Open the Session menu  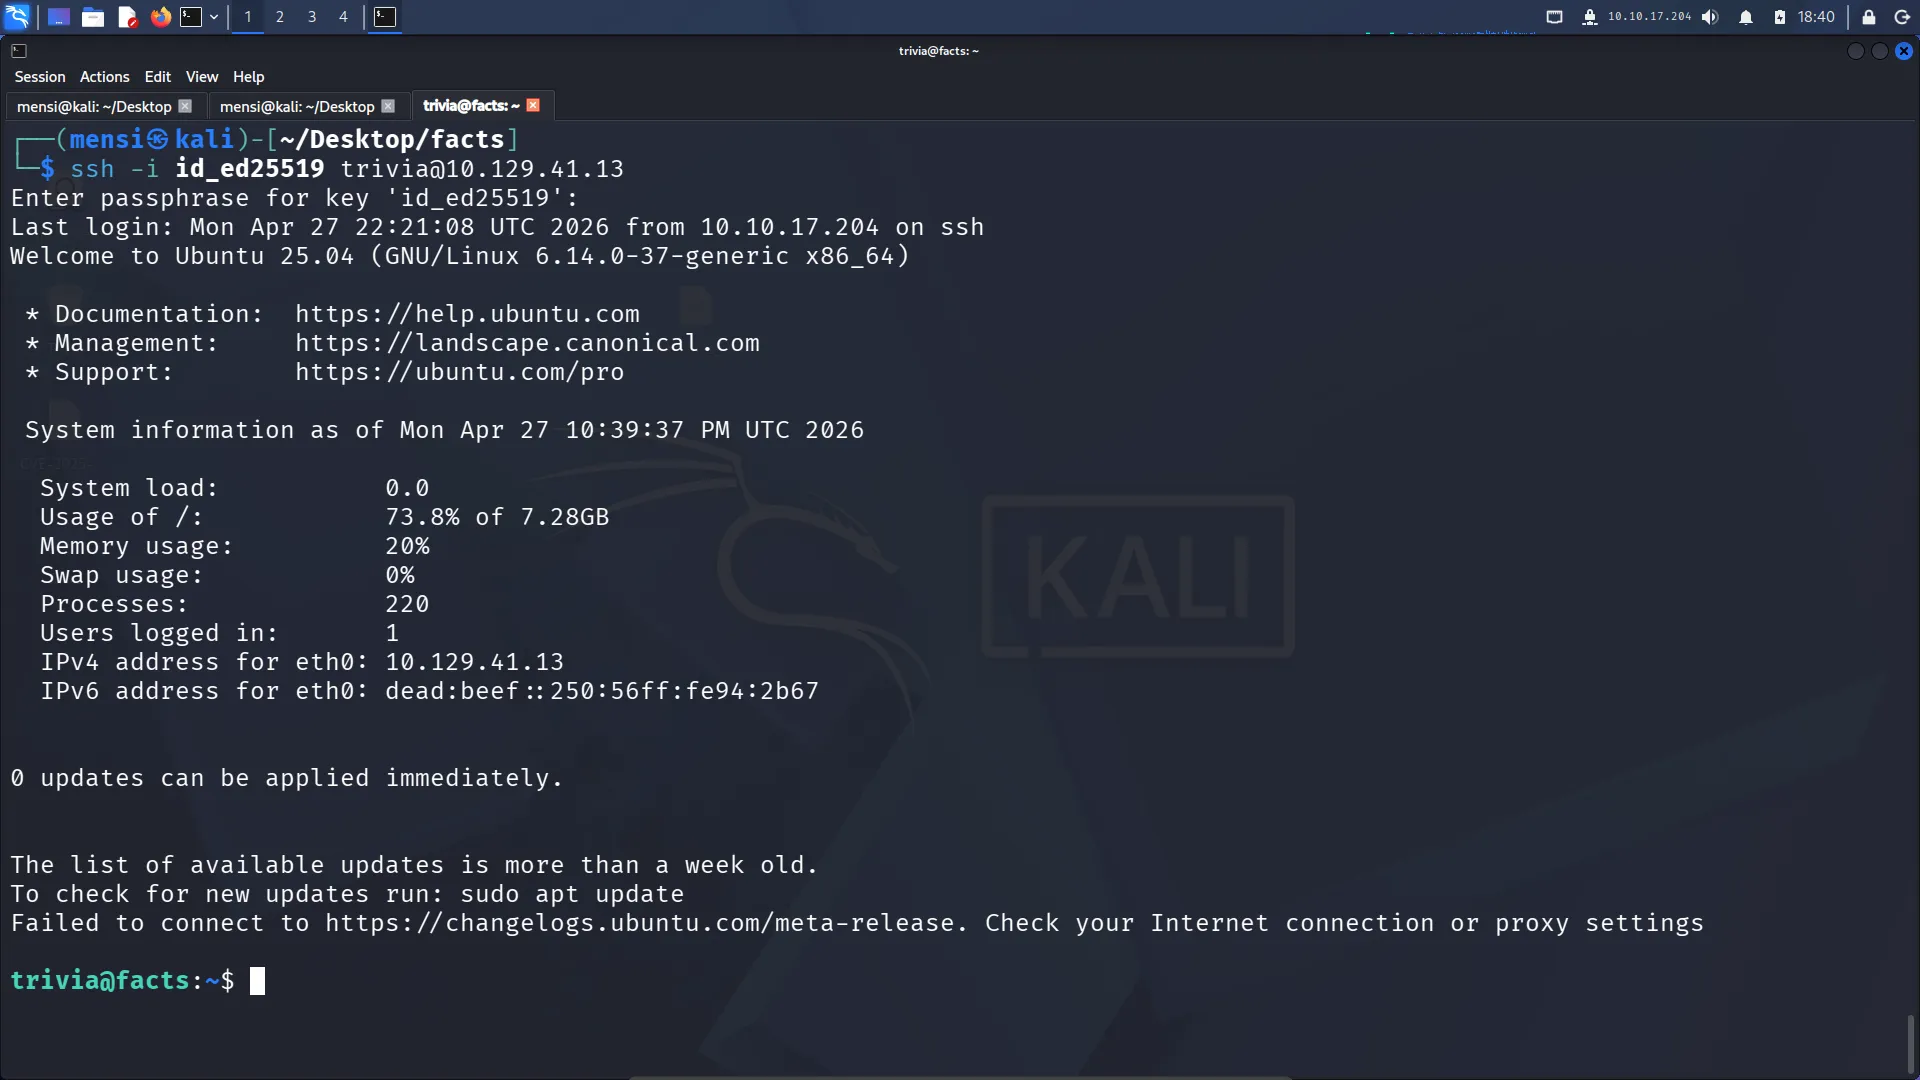point(40,77)
